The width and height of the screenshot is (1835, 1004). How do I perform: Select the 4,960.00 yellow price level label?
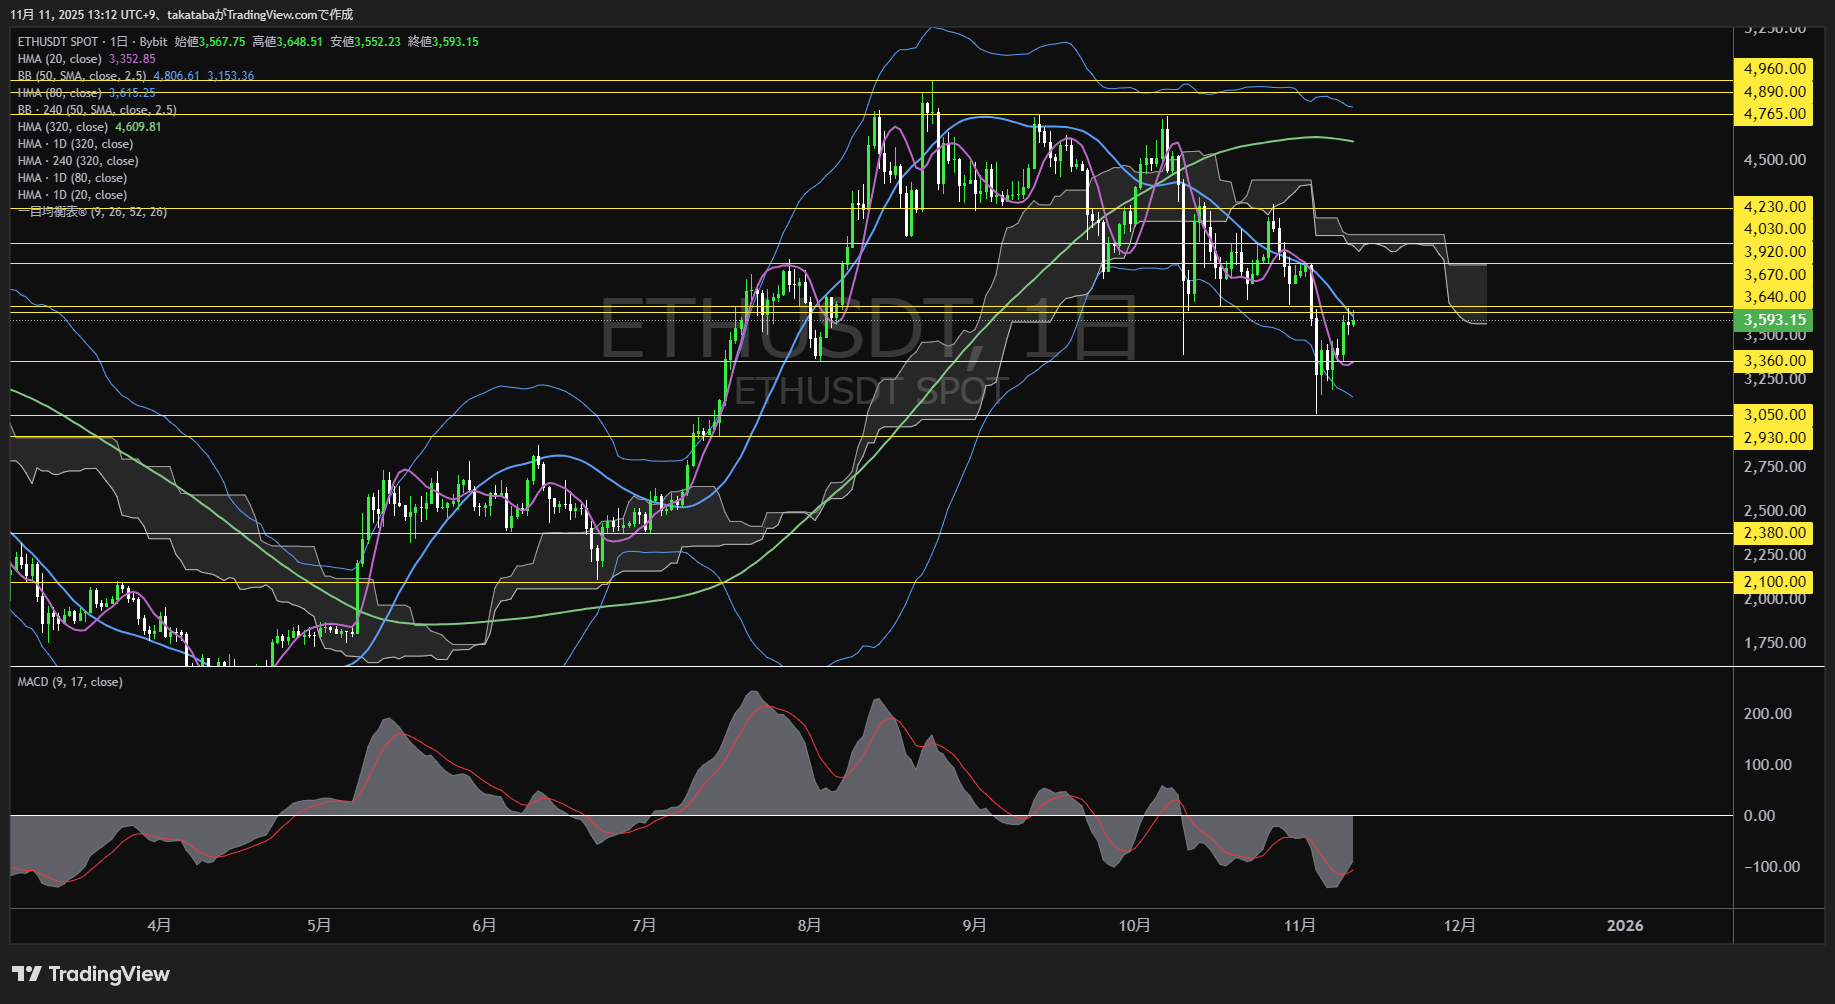1774,69
